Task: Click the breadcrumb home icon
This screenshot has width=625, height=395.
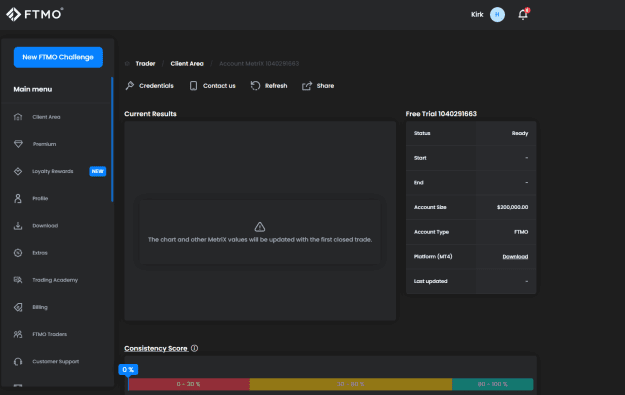Action: point(127,64)
